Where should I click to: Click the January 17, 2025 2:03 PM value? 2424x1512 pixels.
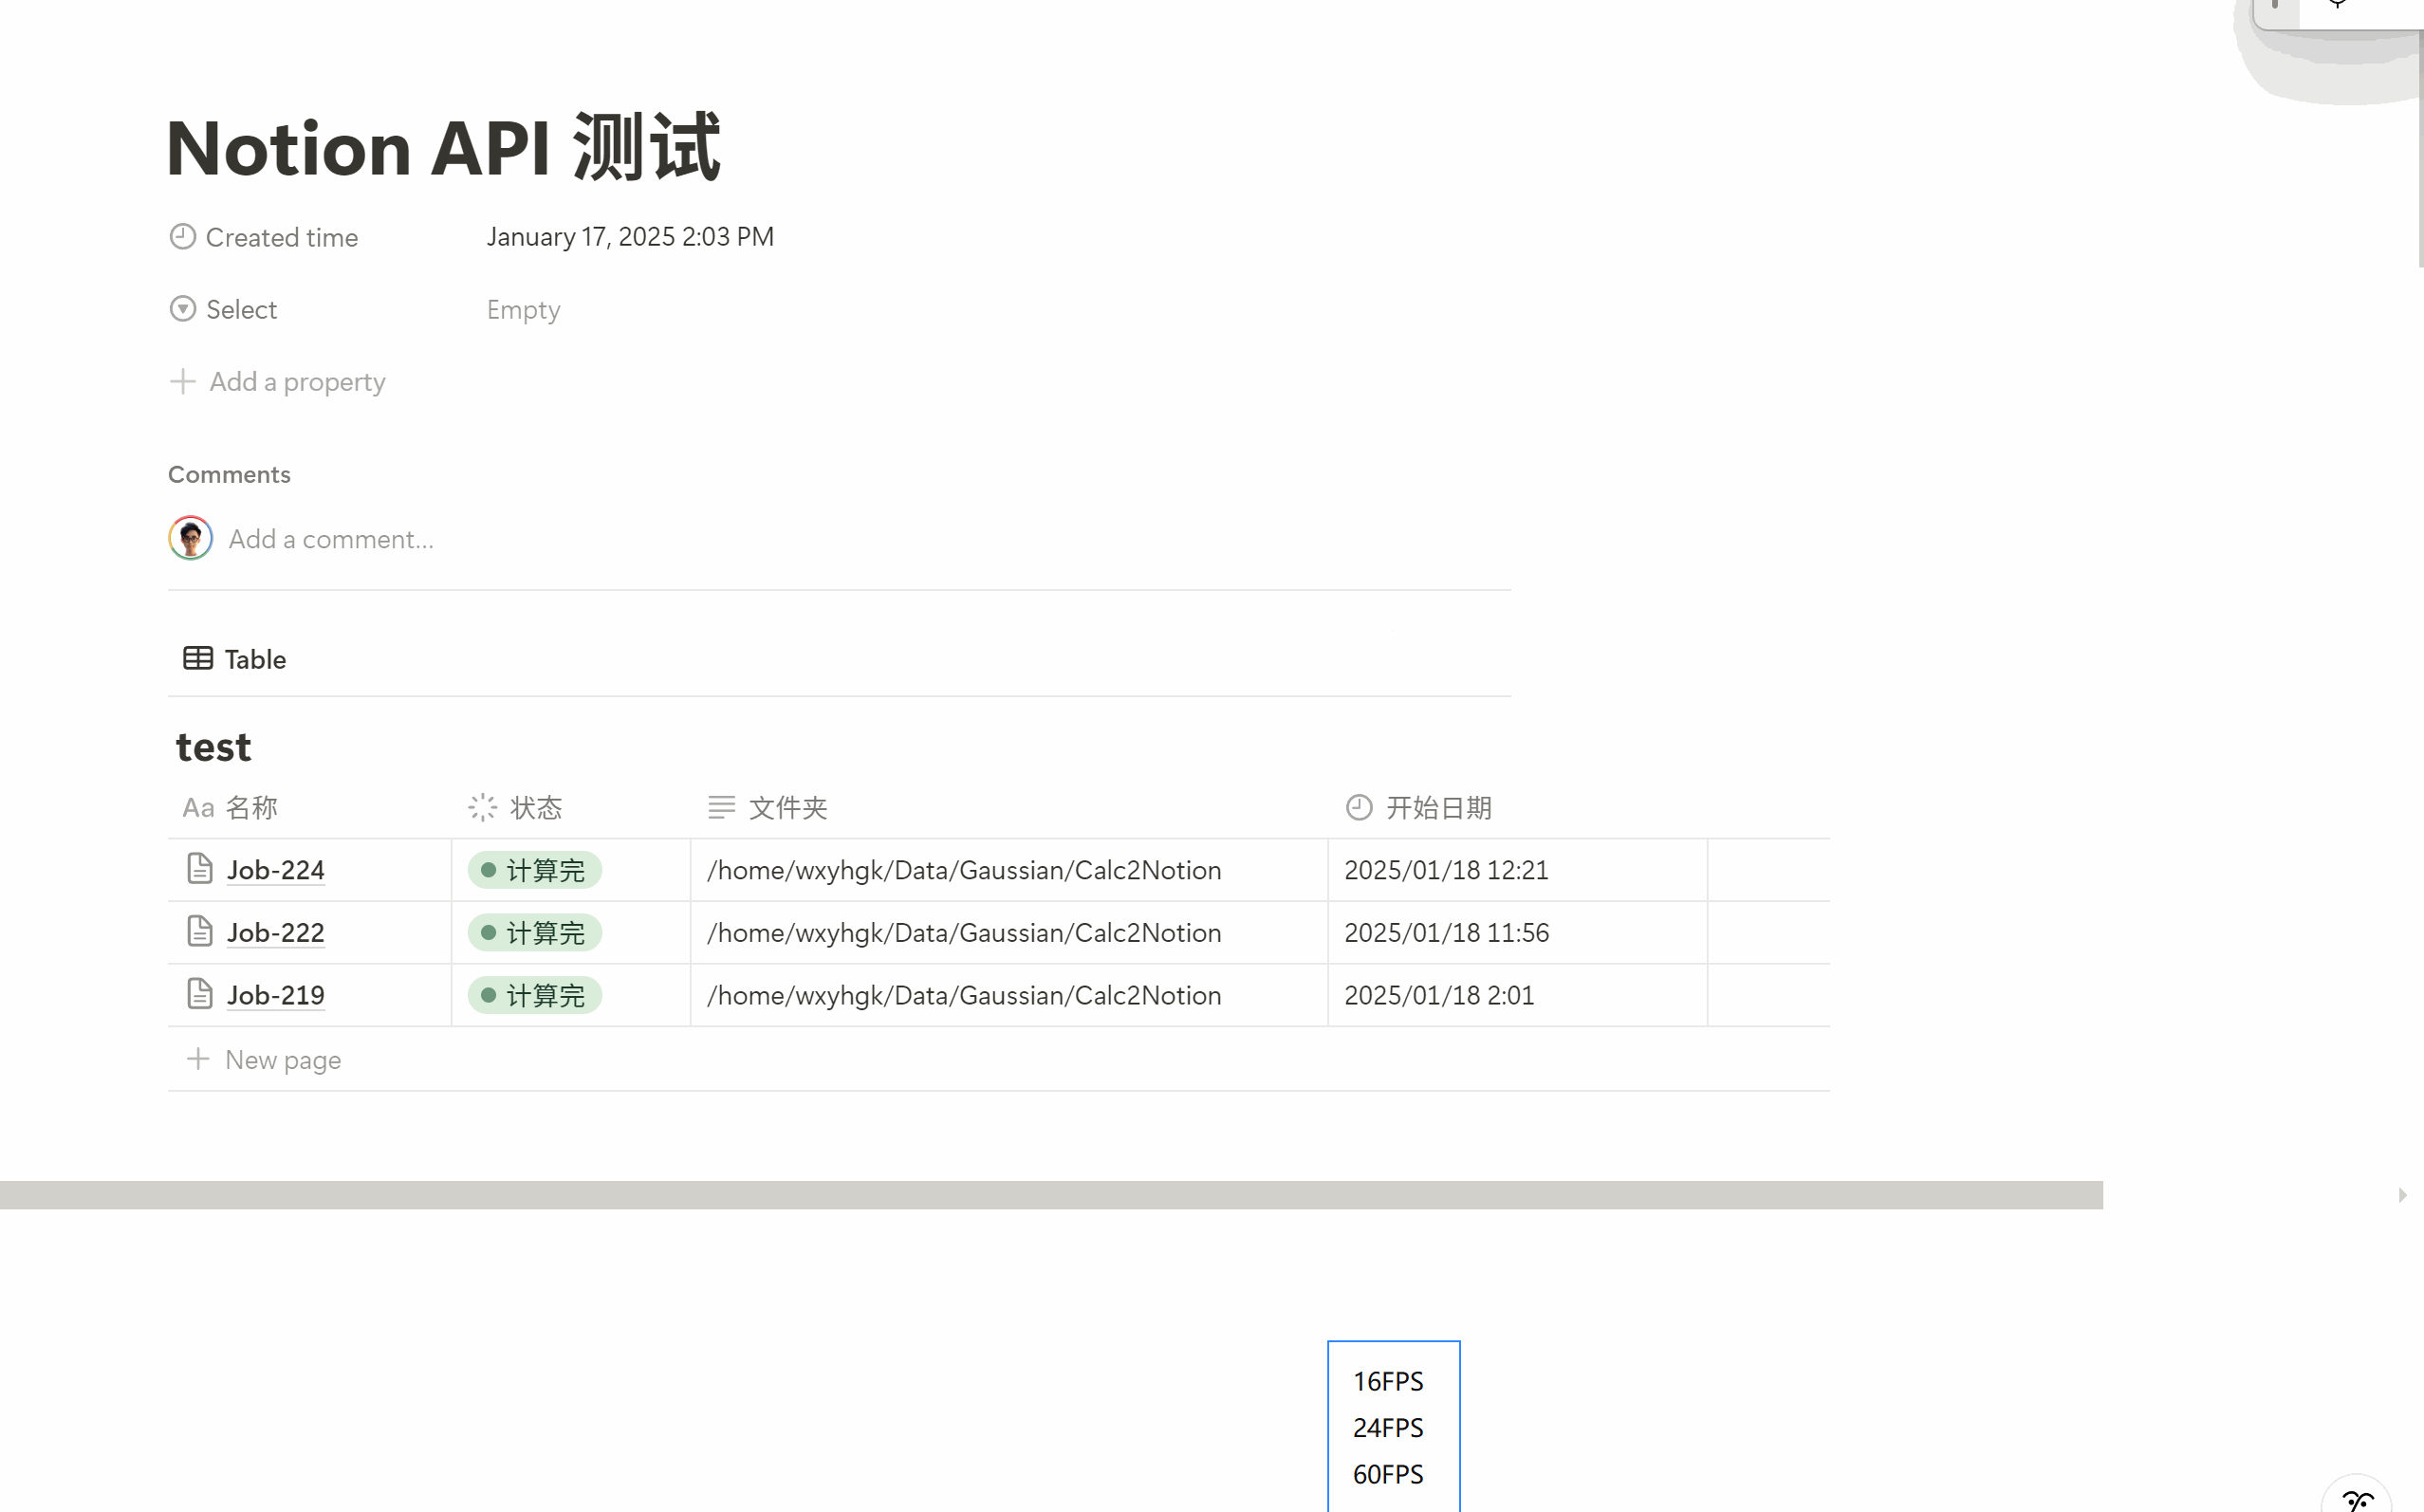coord(630,237)
